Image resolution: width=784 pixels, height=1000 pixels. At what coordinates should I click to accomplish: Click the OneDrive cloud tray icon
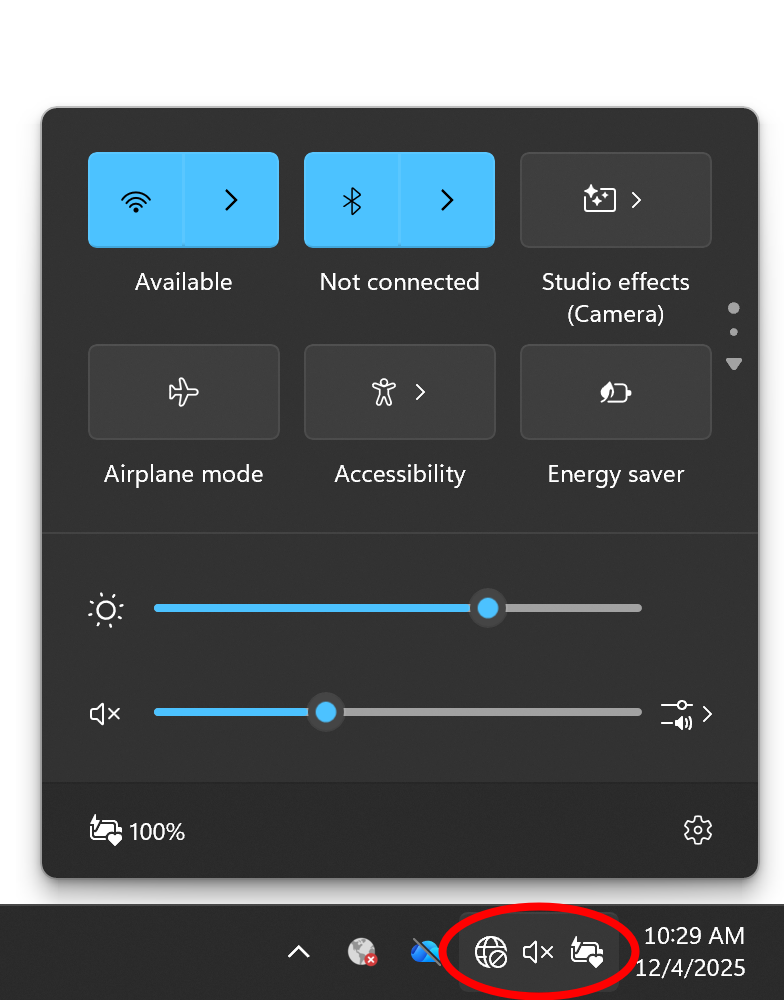click(425, 952)
